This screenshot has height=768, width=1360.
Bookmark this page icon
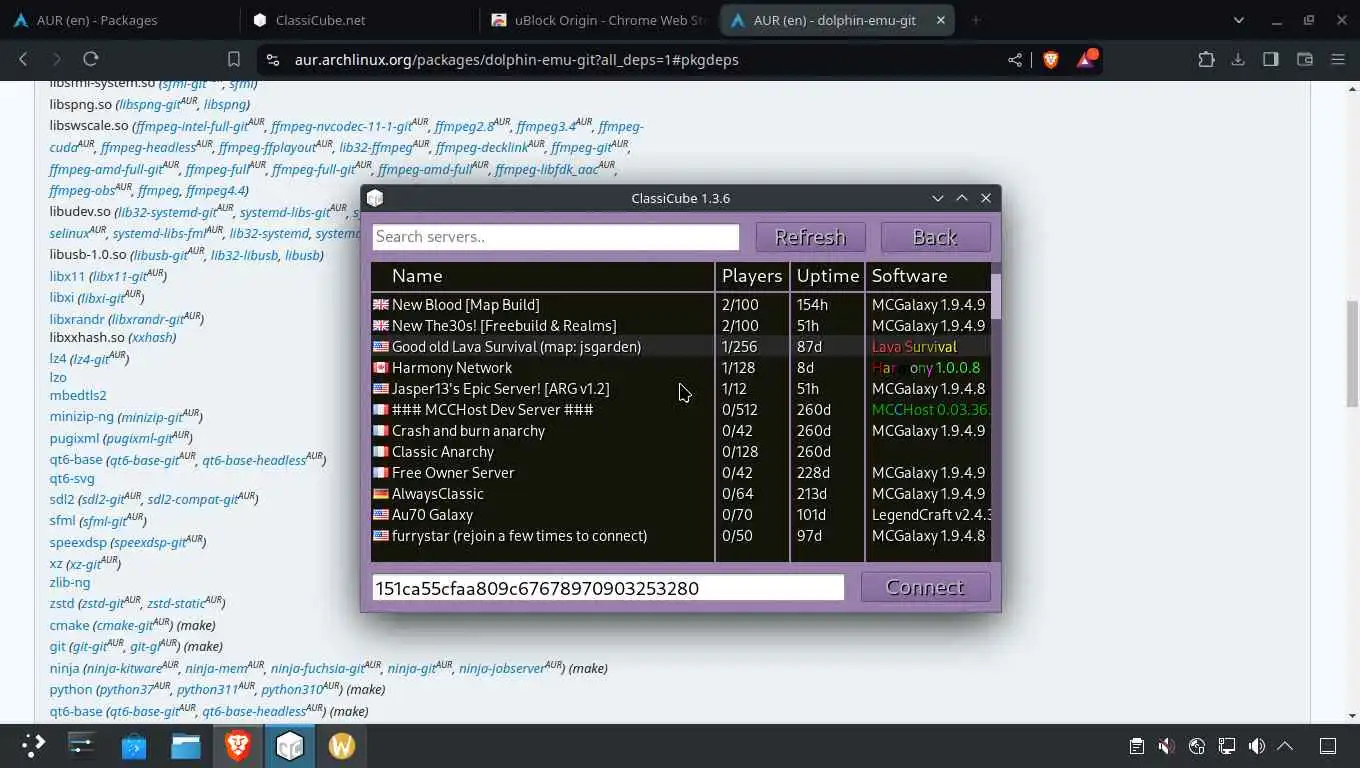pyautogui.click(x=233, y=59)
